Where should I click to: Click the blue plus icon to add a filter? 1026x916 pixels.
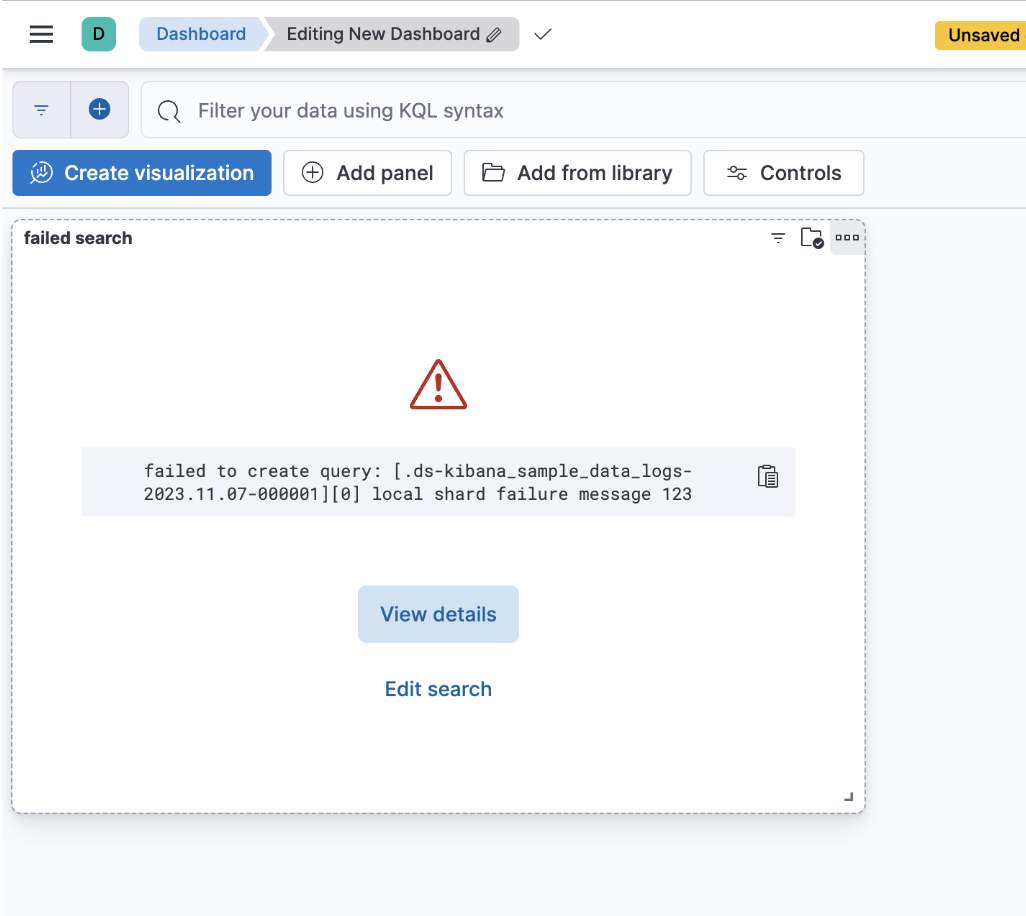click(x=99, y=110)
